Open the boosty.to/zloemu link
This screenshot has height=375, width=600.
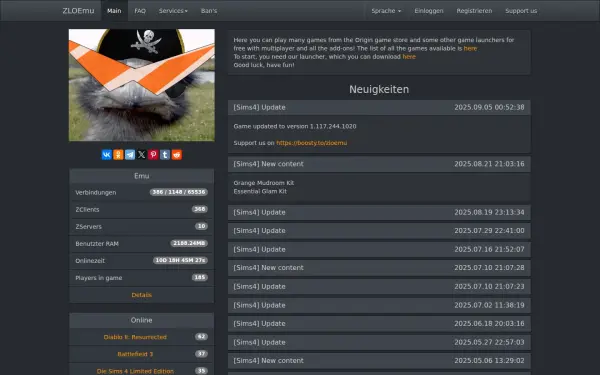311,143
